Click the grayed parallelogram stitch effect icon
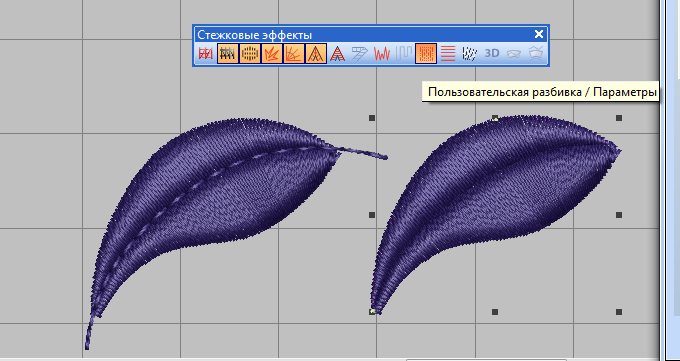Image resolution: width=680 pixels, height=361 pixels. [360, 54]
